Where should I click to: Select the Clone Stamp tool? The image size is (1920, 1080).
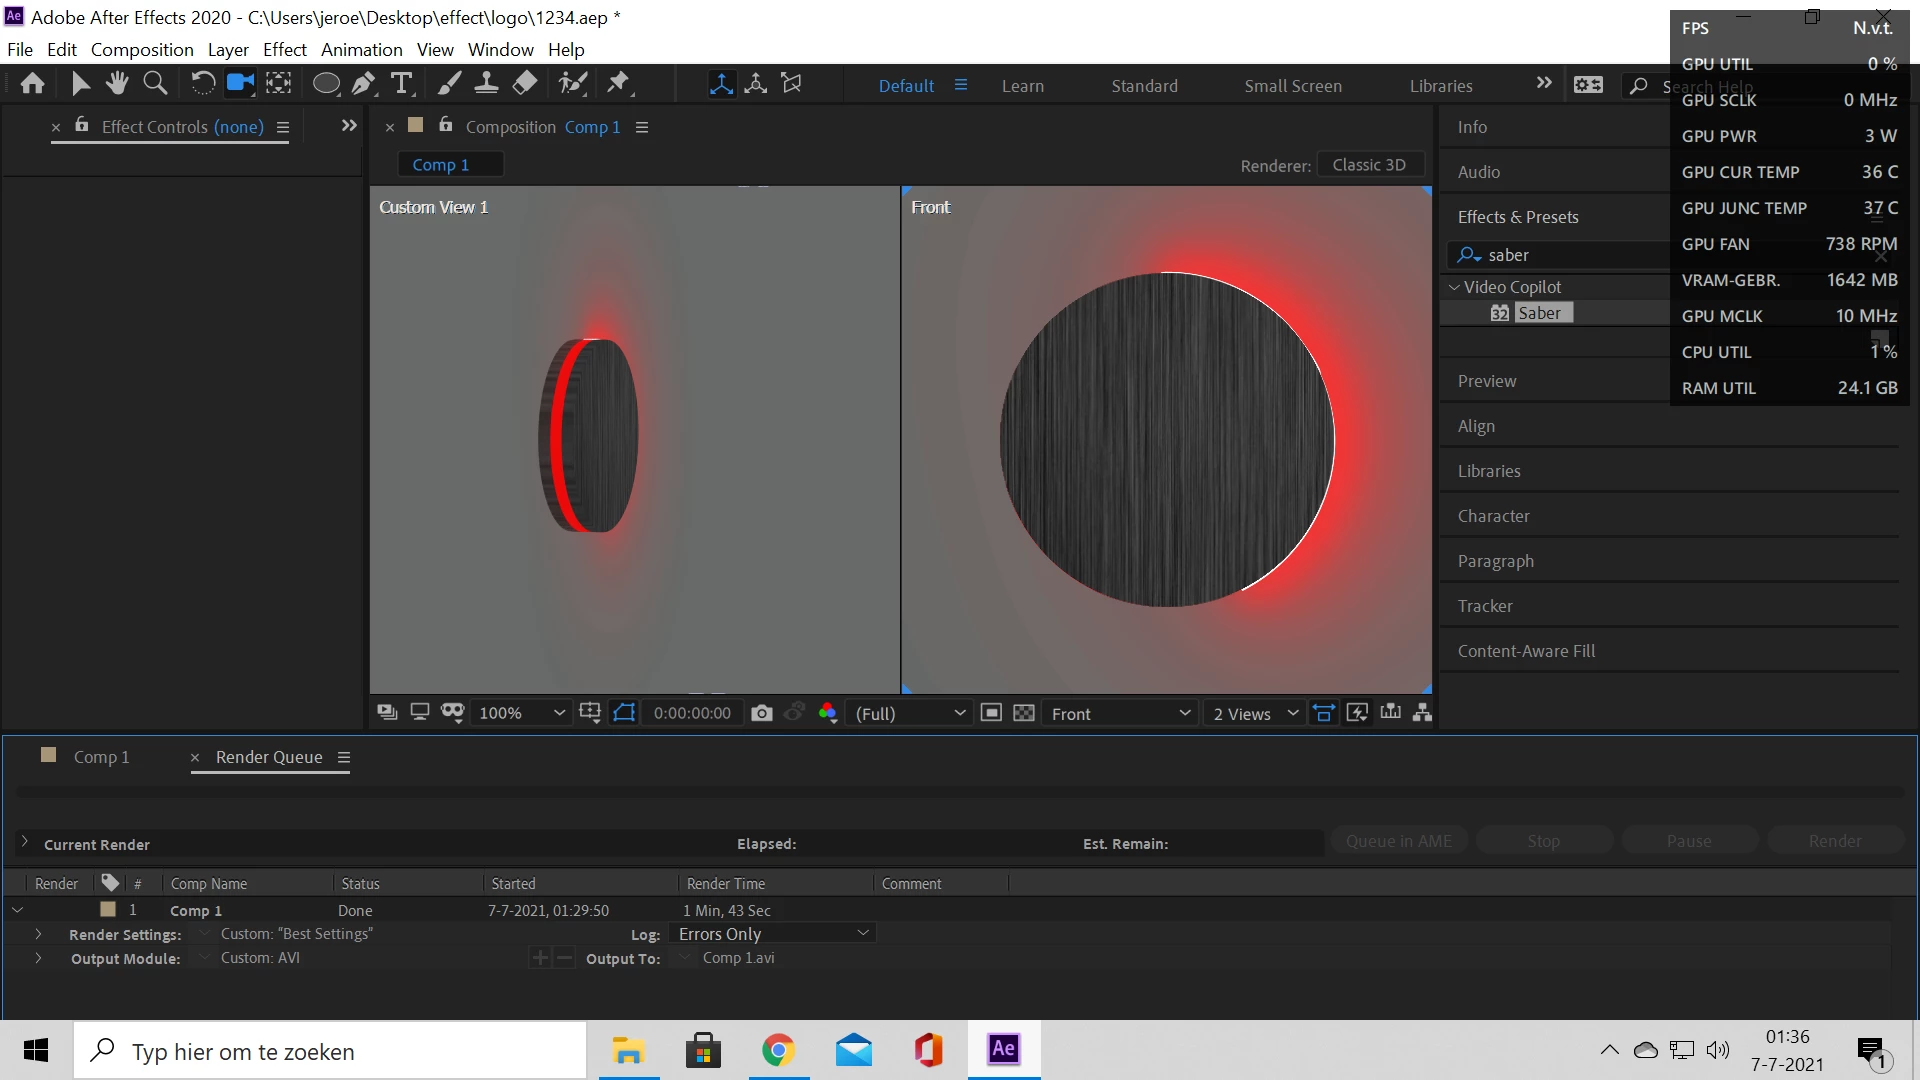tap(487, 84)
